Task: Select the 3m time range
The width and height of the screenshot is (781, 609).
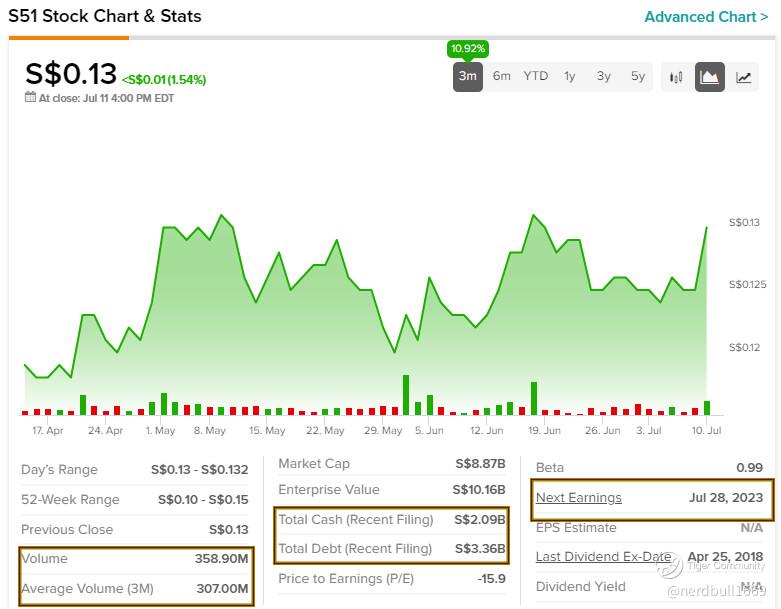Action: point(467,77)
